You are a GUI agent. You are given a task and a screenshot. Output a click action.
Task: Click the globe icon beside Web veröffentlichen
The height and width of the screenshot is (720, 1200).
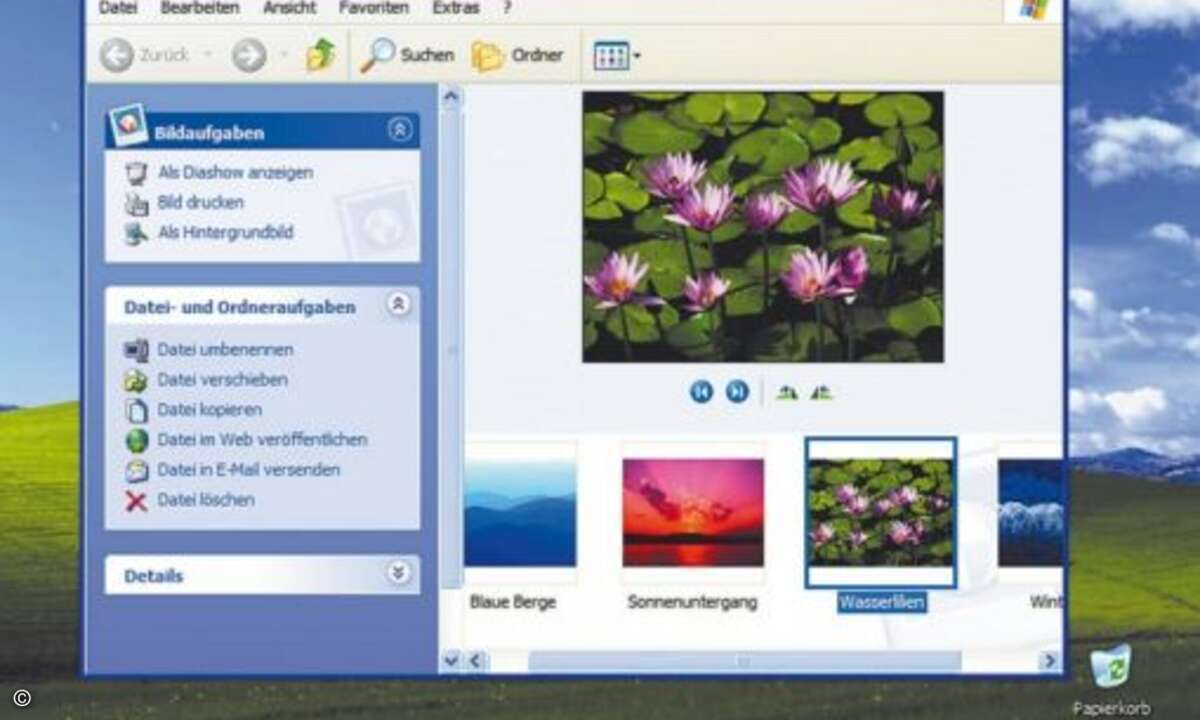point(136,440)
